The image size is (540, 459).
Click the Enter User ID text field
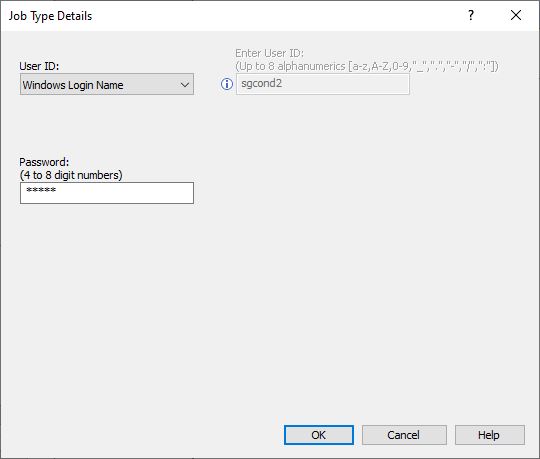tap(323, 84)
